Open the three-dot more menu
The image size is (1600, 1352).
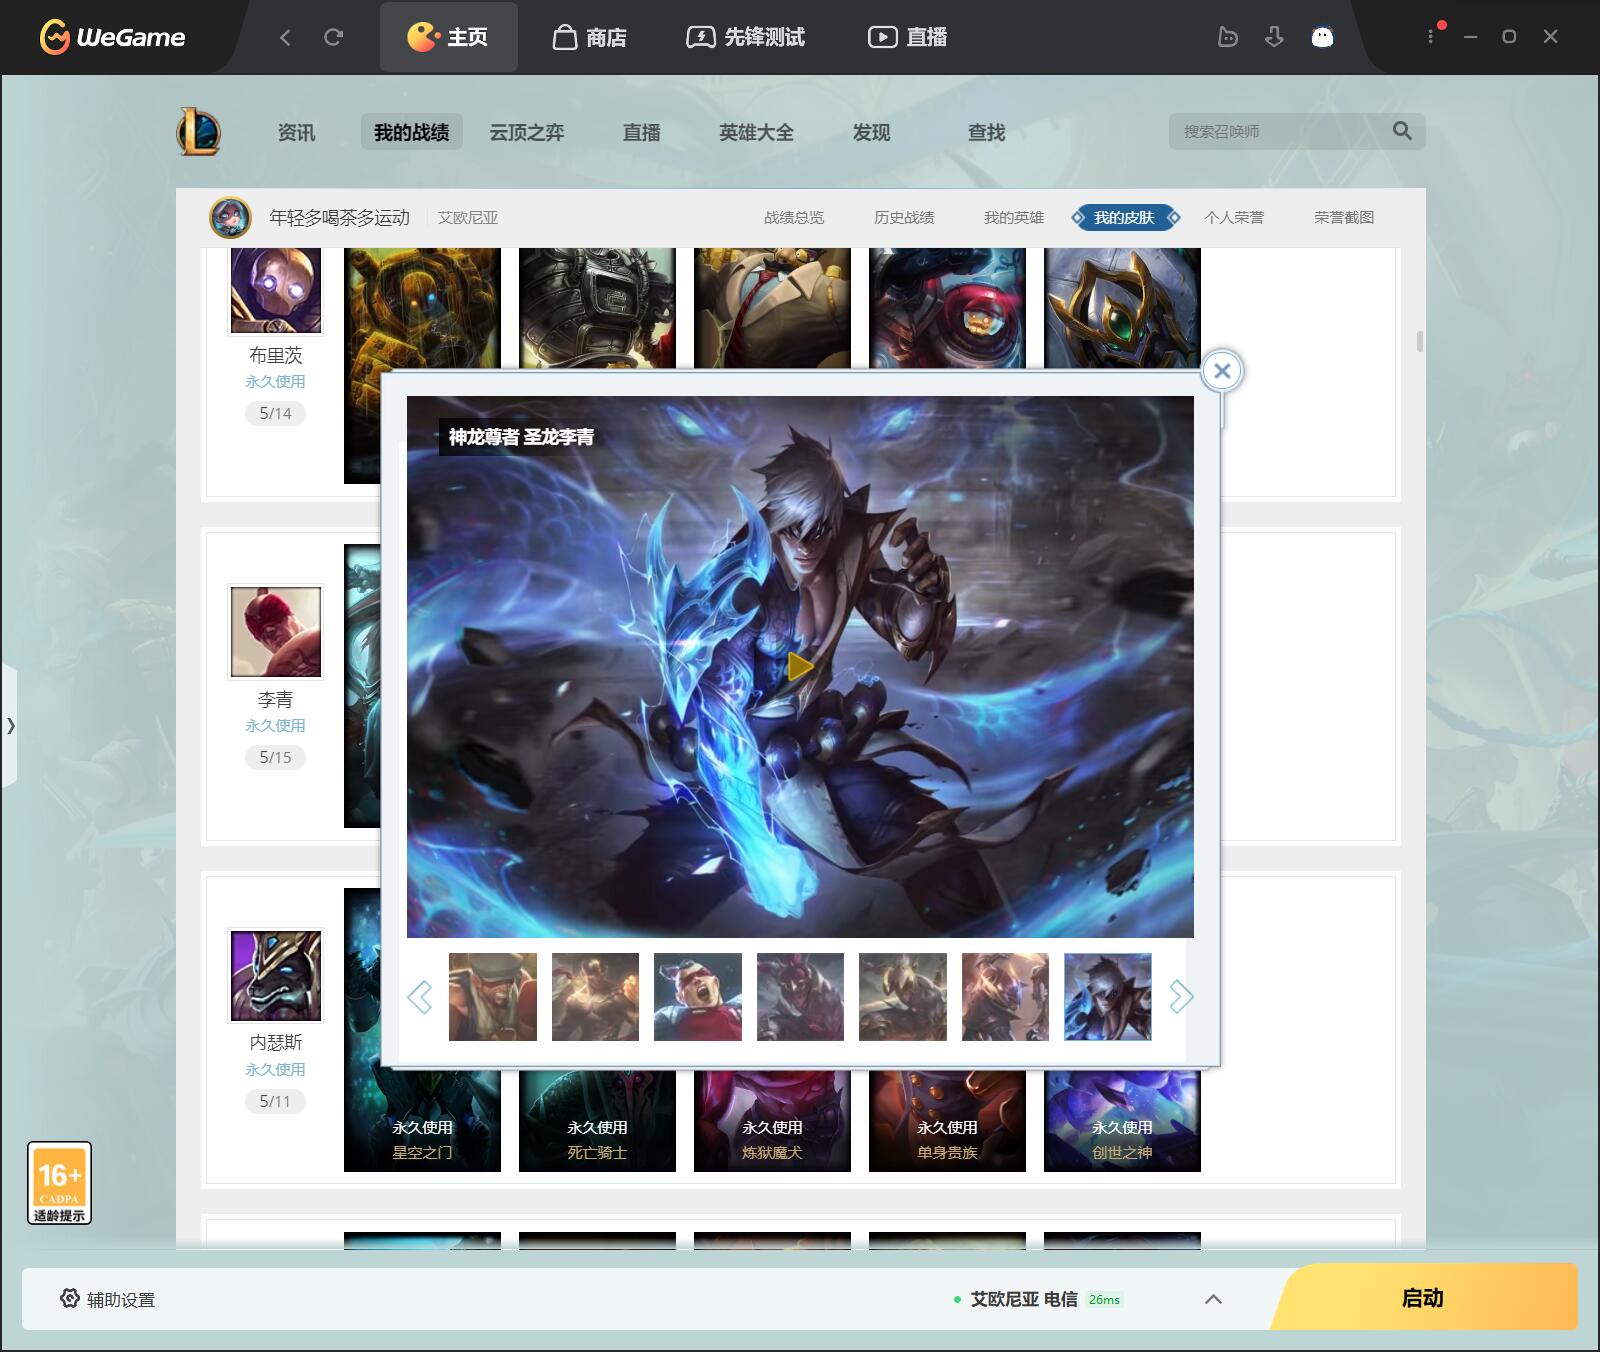[x=1431, y=36]
